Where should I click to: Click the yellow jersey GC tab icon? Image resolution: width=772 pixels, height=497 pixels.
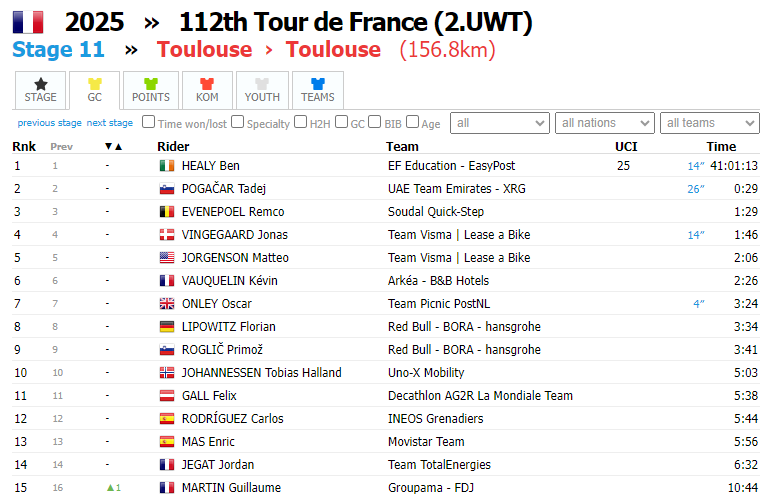point(95,84)
